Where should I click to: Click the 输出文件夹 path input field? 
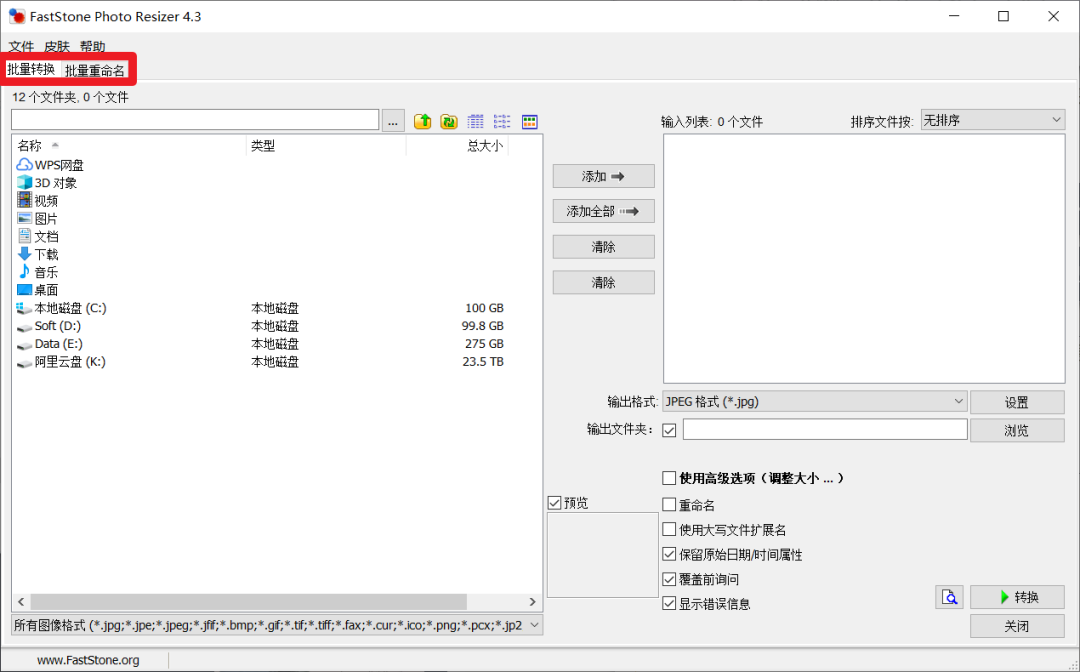click(824, 430)
